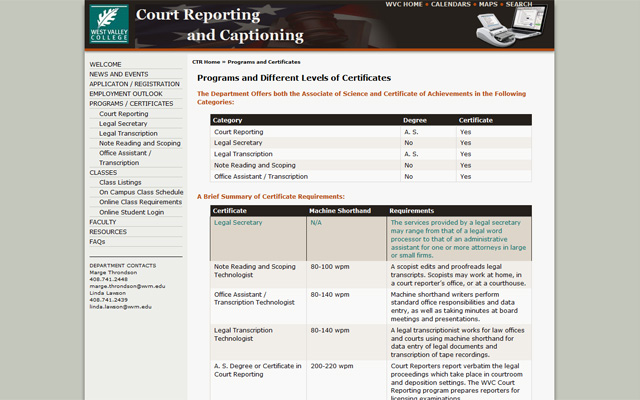Open the MAPS link in header
640x400 pixels.
[x=488, y=4]
